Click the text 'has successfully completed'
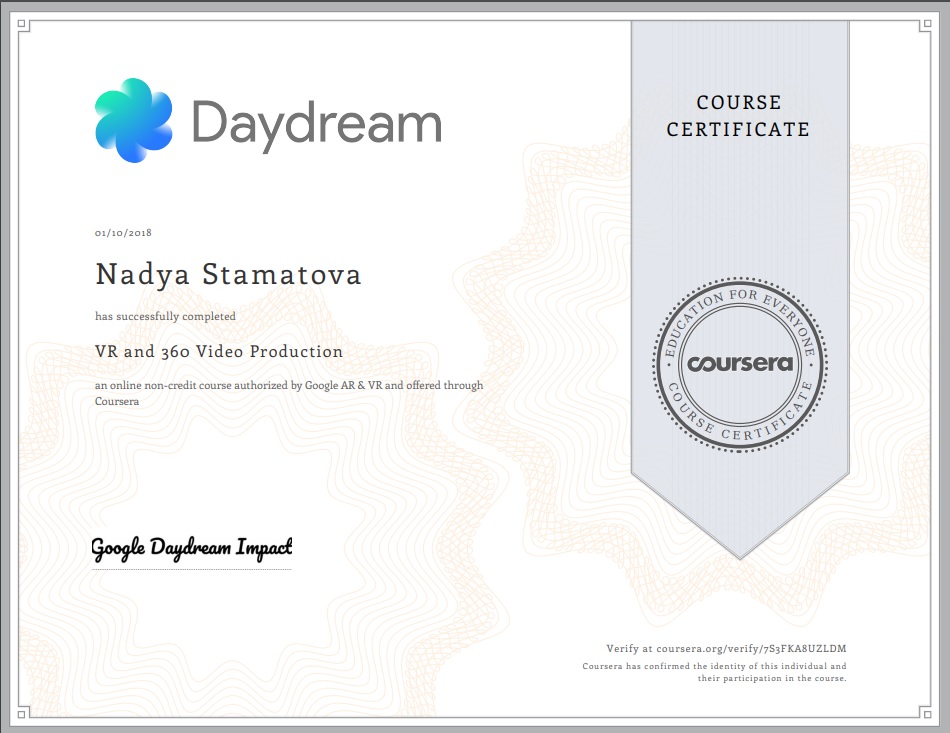The image size is (950, 733). (165, 316)
